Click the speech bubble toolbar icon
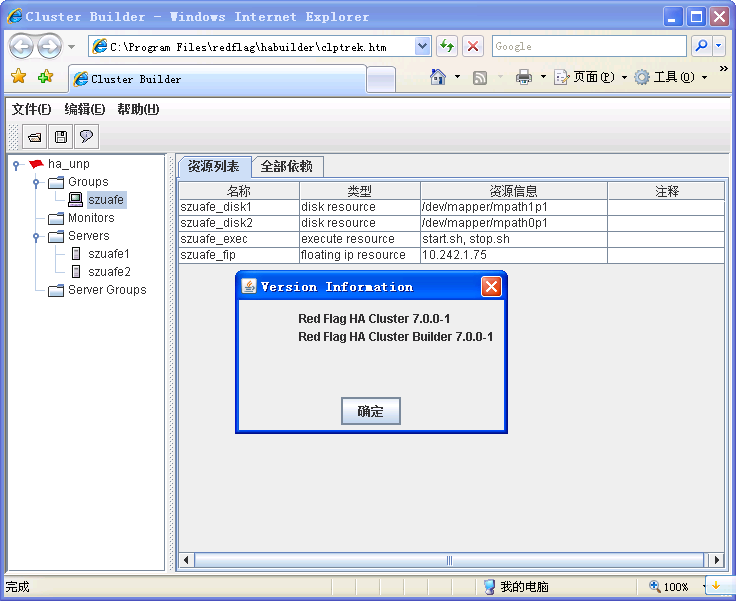The image size is (736, 601). coord(87,137)
